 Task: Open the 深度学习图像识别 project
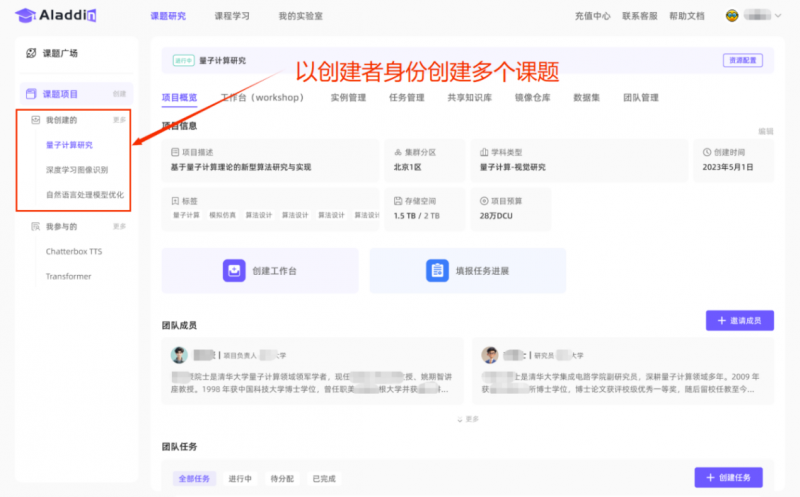pyautogui.click(x=77, y=170)
